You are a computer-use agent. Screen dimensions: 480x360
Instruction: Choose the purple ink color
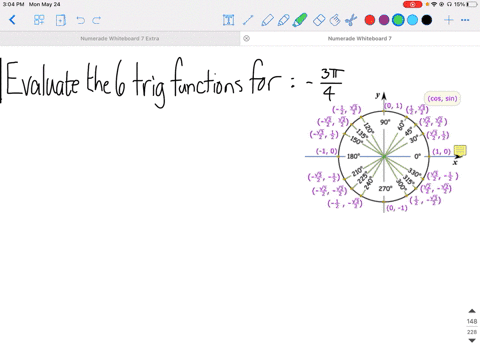pos(384,20)
